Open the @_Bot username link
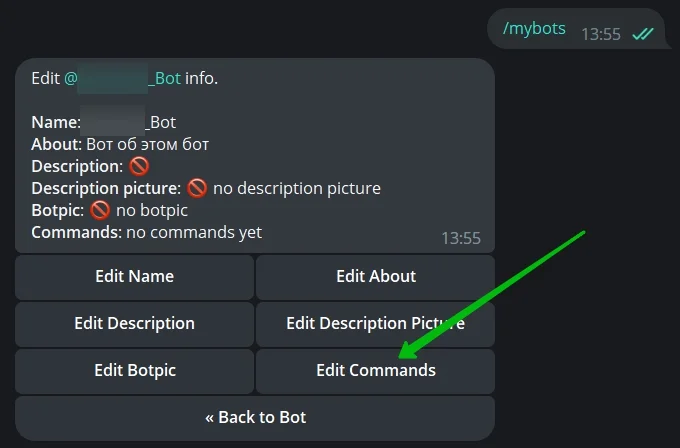 (122, 79)
